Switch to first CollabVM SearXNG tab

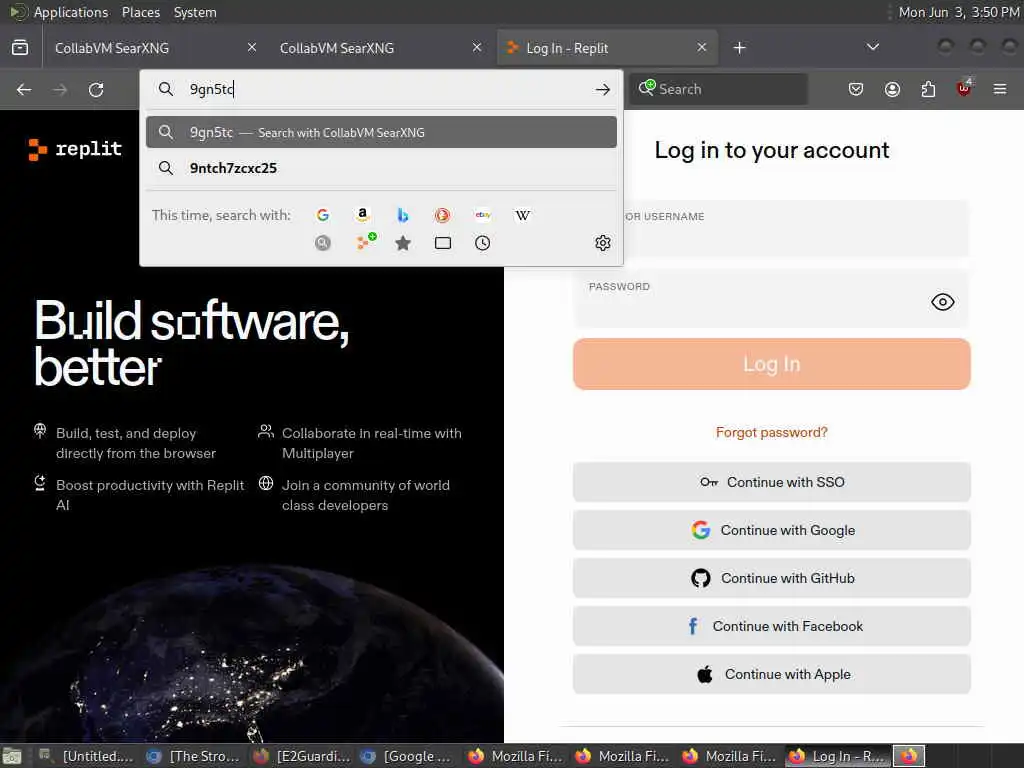[155, 48]
